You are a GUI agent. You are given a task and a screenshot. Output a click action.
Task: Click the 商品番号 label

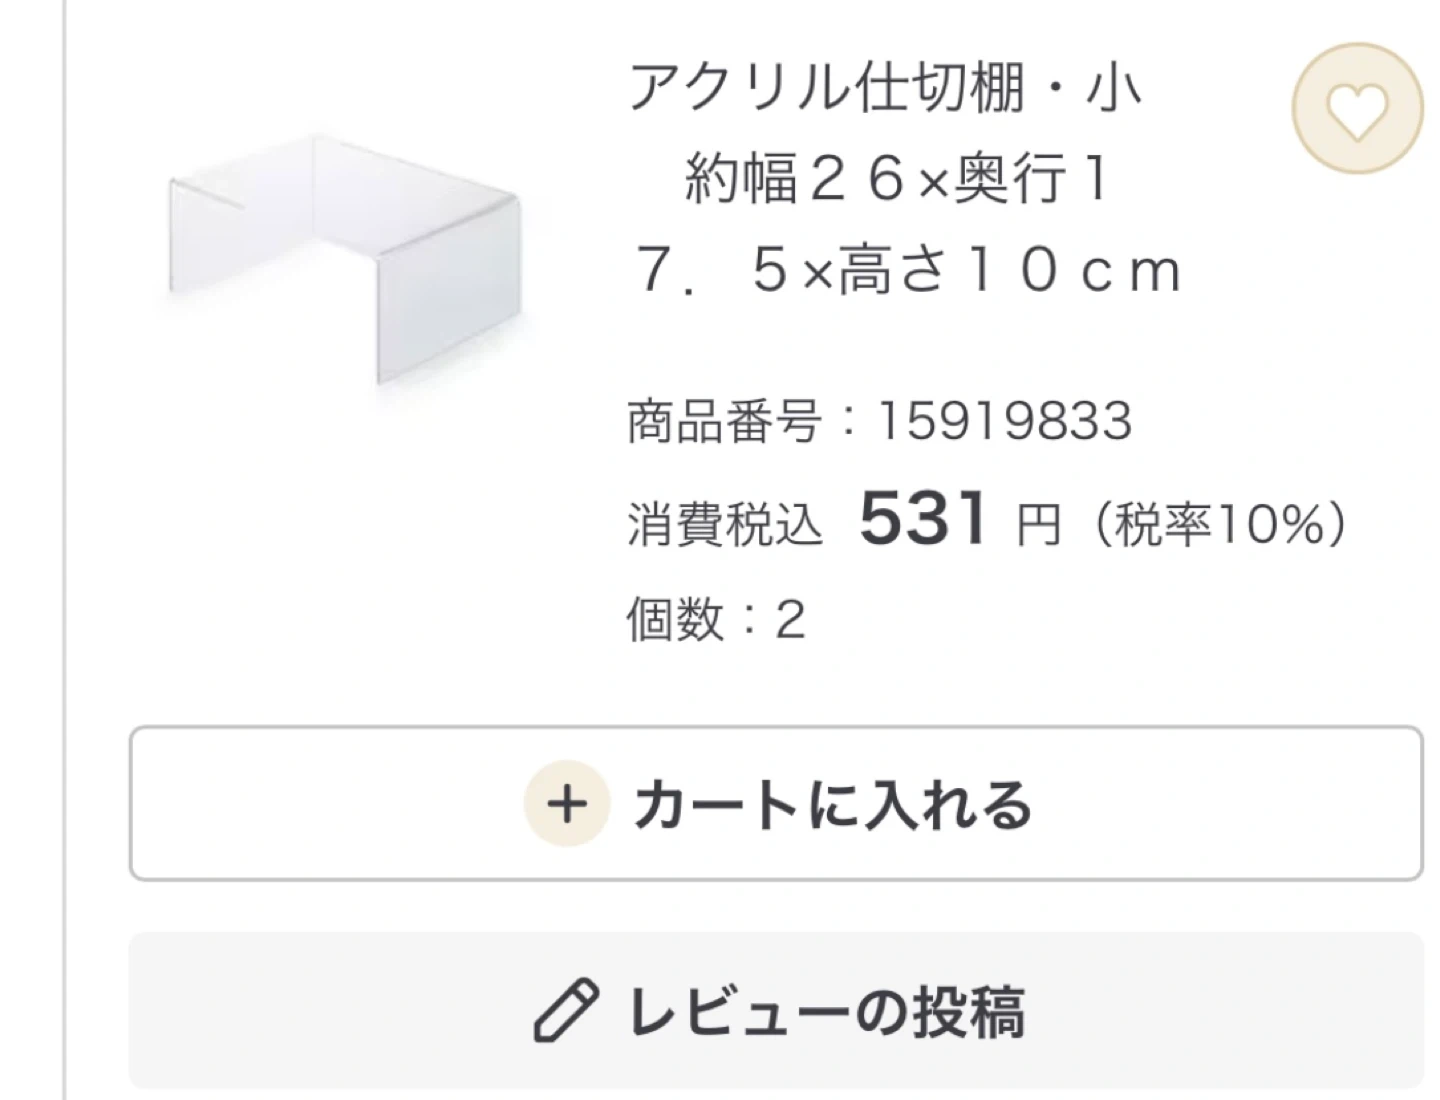pos(724,421)
